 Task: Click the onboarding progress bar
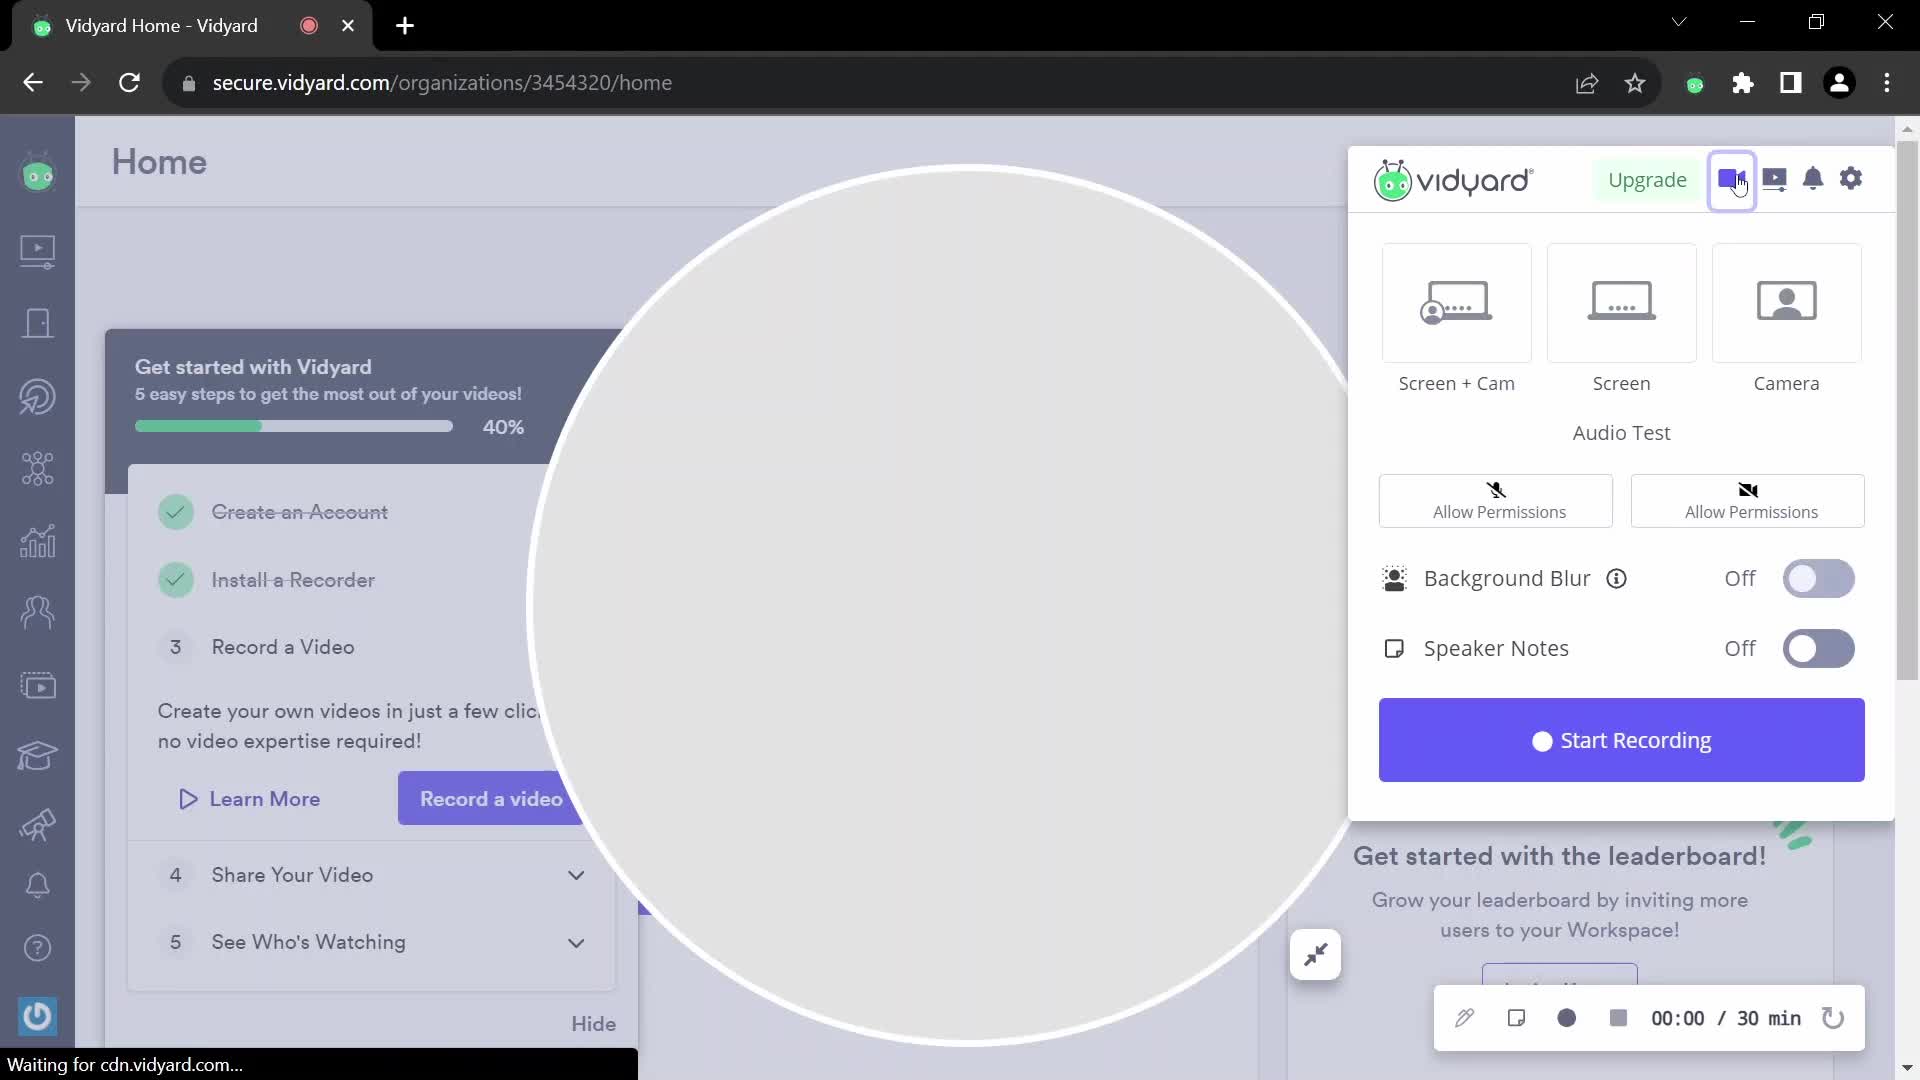(294, 426)
